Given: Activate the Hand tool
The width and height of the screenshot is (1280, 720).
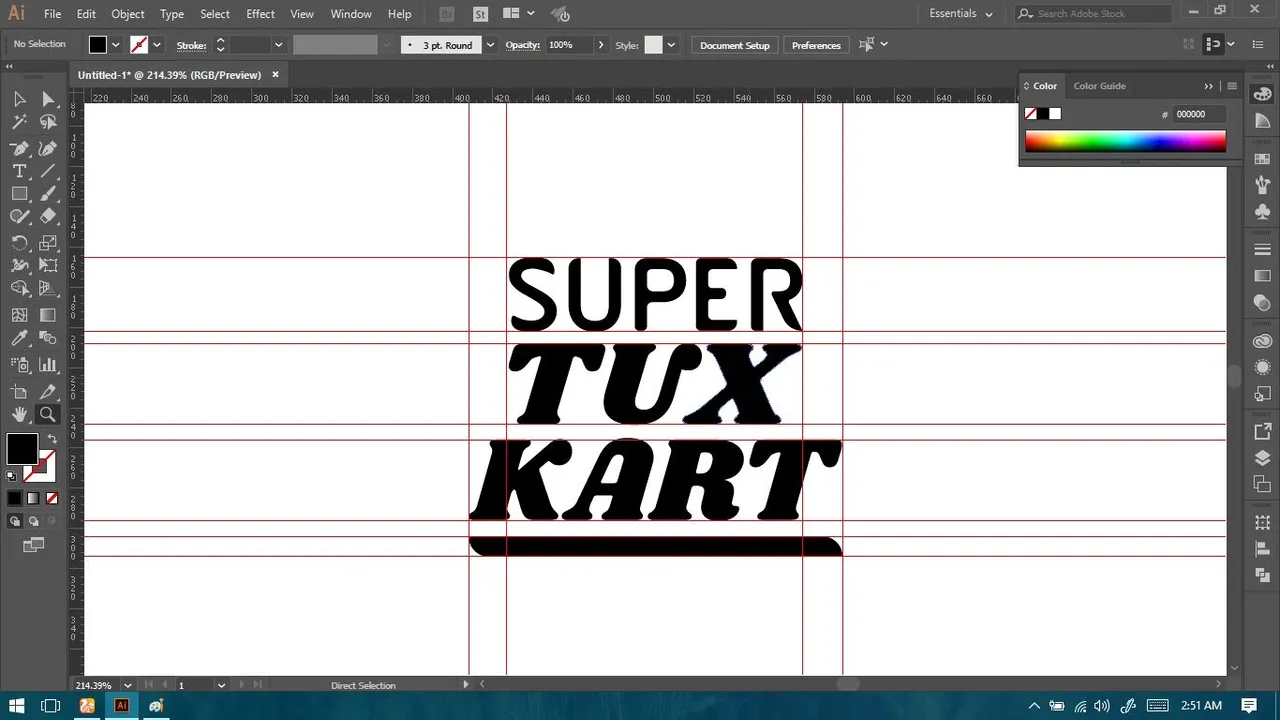Looking at the screenshot, I should pyautogui.click(x=19, y=415).
